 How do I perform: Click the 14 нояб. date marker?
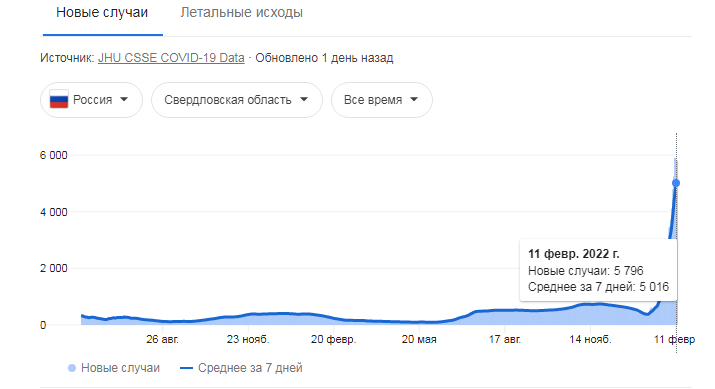tap(590, 339)
